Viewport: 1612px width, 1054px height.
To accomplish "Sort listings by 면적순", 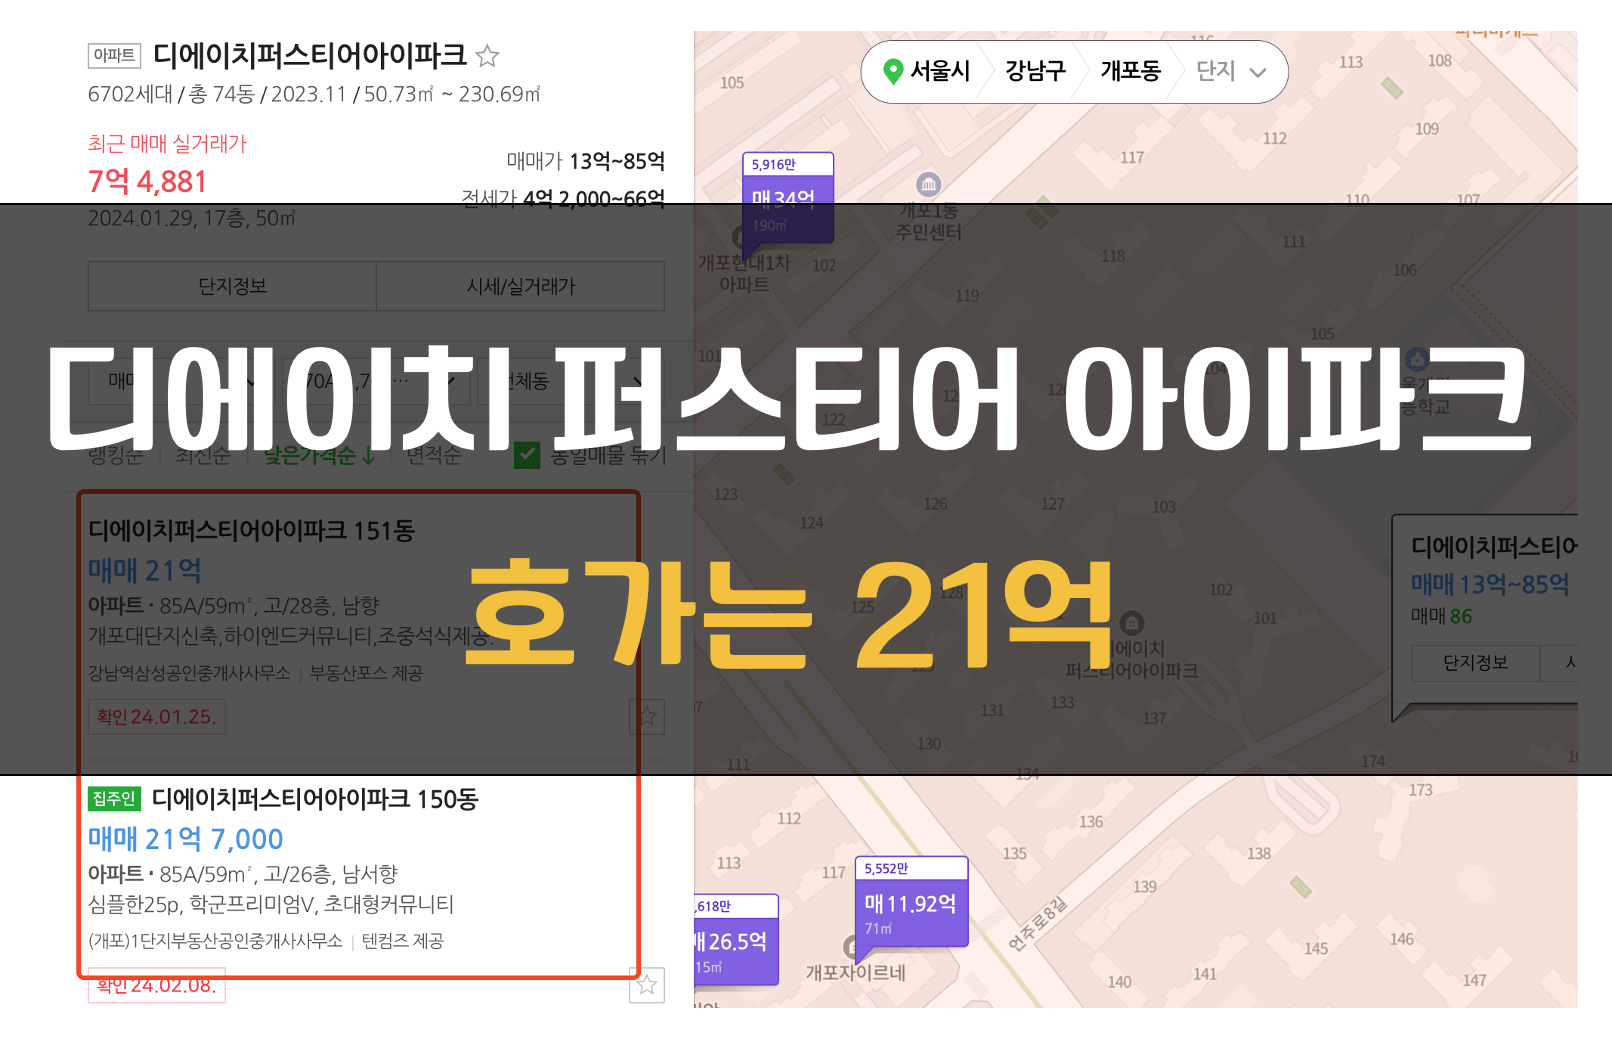I will click(433, 456).
